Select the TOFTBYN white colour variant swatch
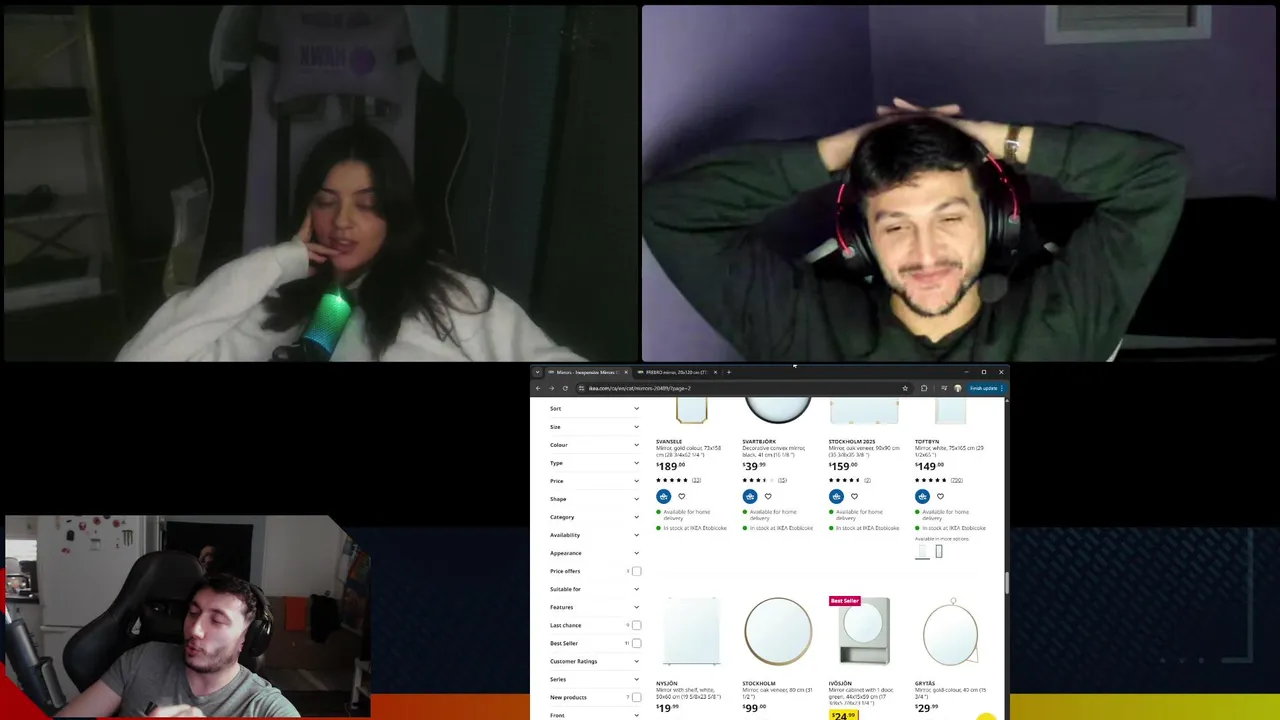This screenshot has width=1280, height=720. pos(922,551)
